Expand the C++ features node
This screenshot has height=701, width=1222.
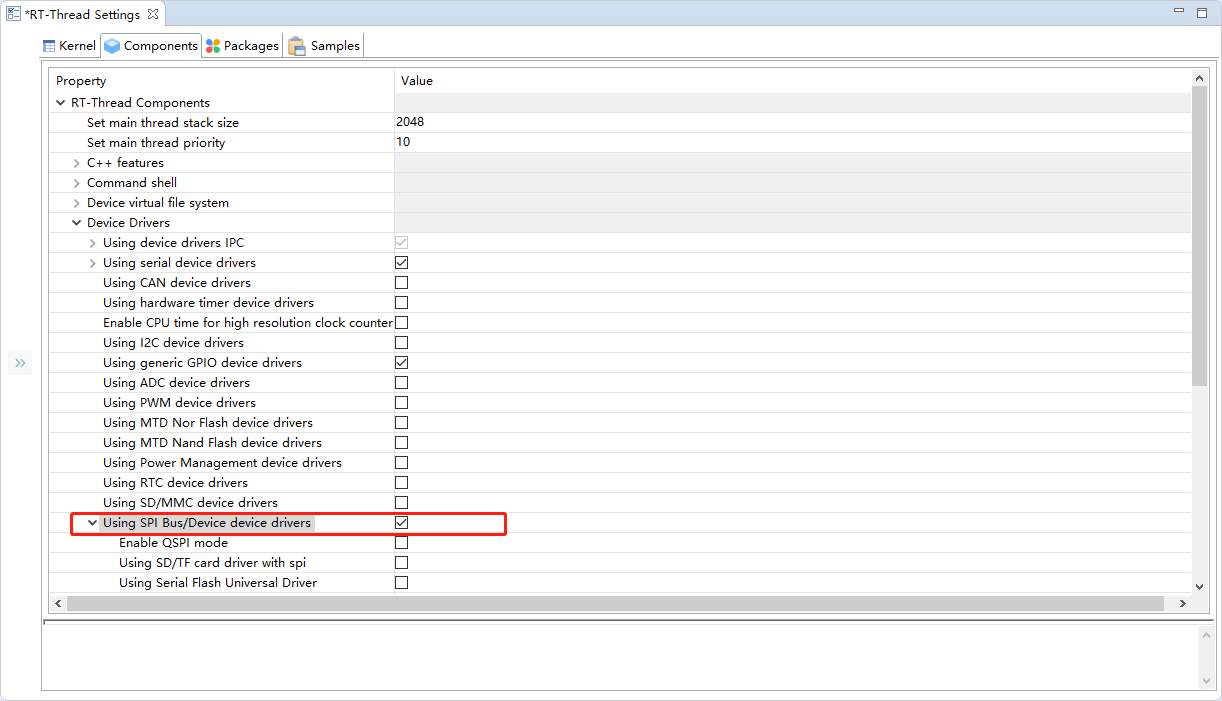click(77, 163)
